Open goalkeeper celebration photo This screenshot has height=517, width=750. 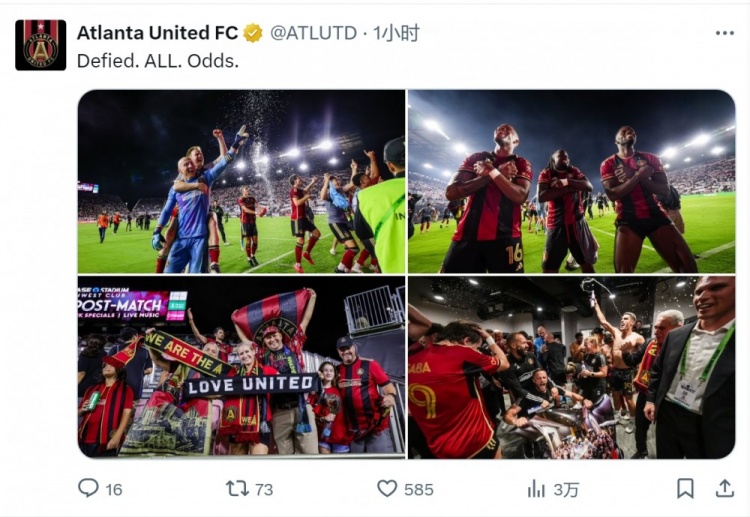coord(242,181)
